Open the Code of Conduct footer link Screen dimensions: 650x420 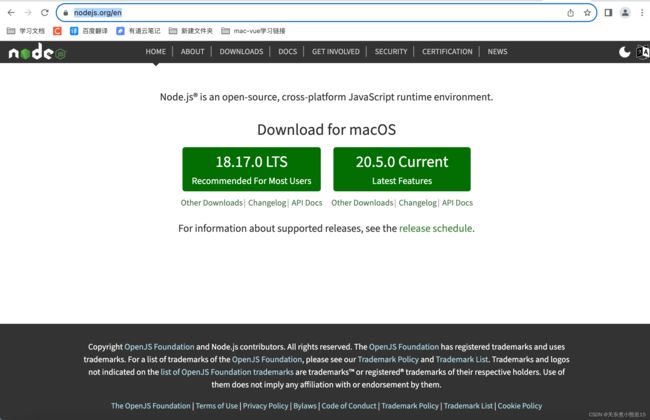pos(349,406)
